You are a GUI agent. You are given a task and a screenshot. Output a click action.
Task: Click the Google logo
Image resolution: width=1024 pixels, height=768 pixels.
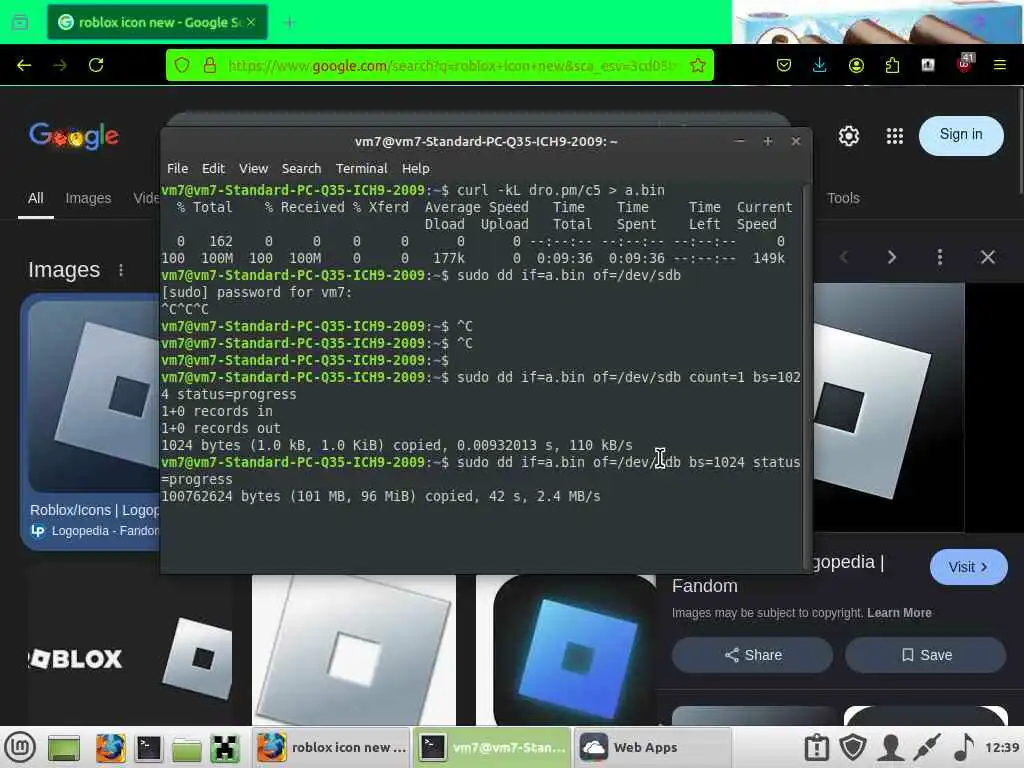click(74, 136)
